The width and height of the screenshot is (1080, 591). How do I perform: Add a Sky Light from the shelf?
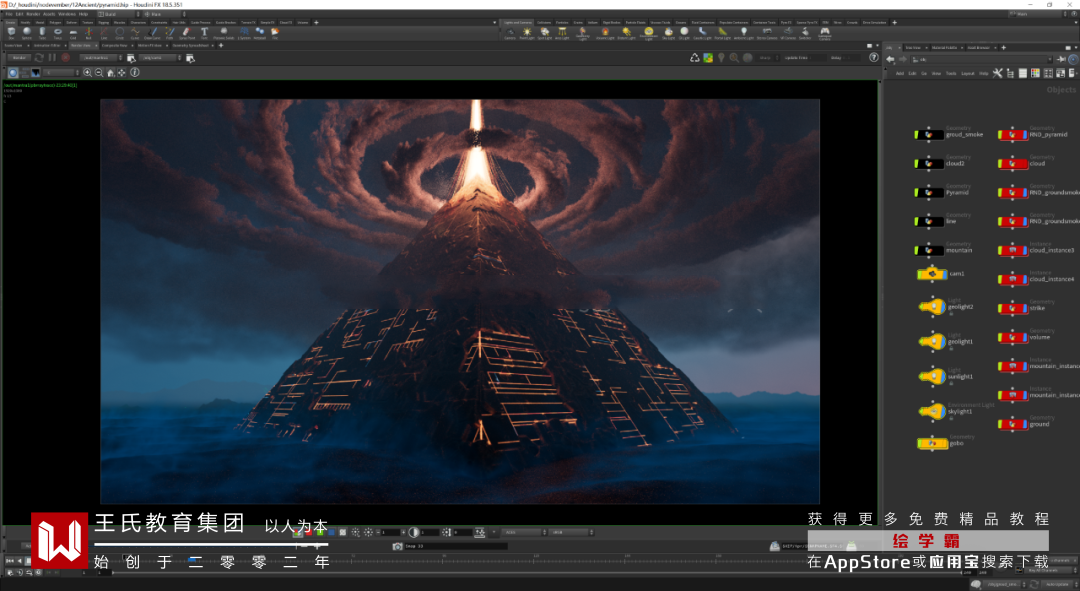click(x=668, y=33)
